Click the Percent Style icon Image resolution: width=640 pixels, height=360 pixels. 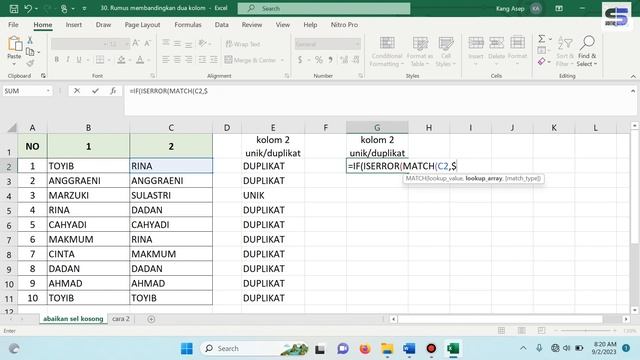point(319,60)
